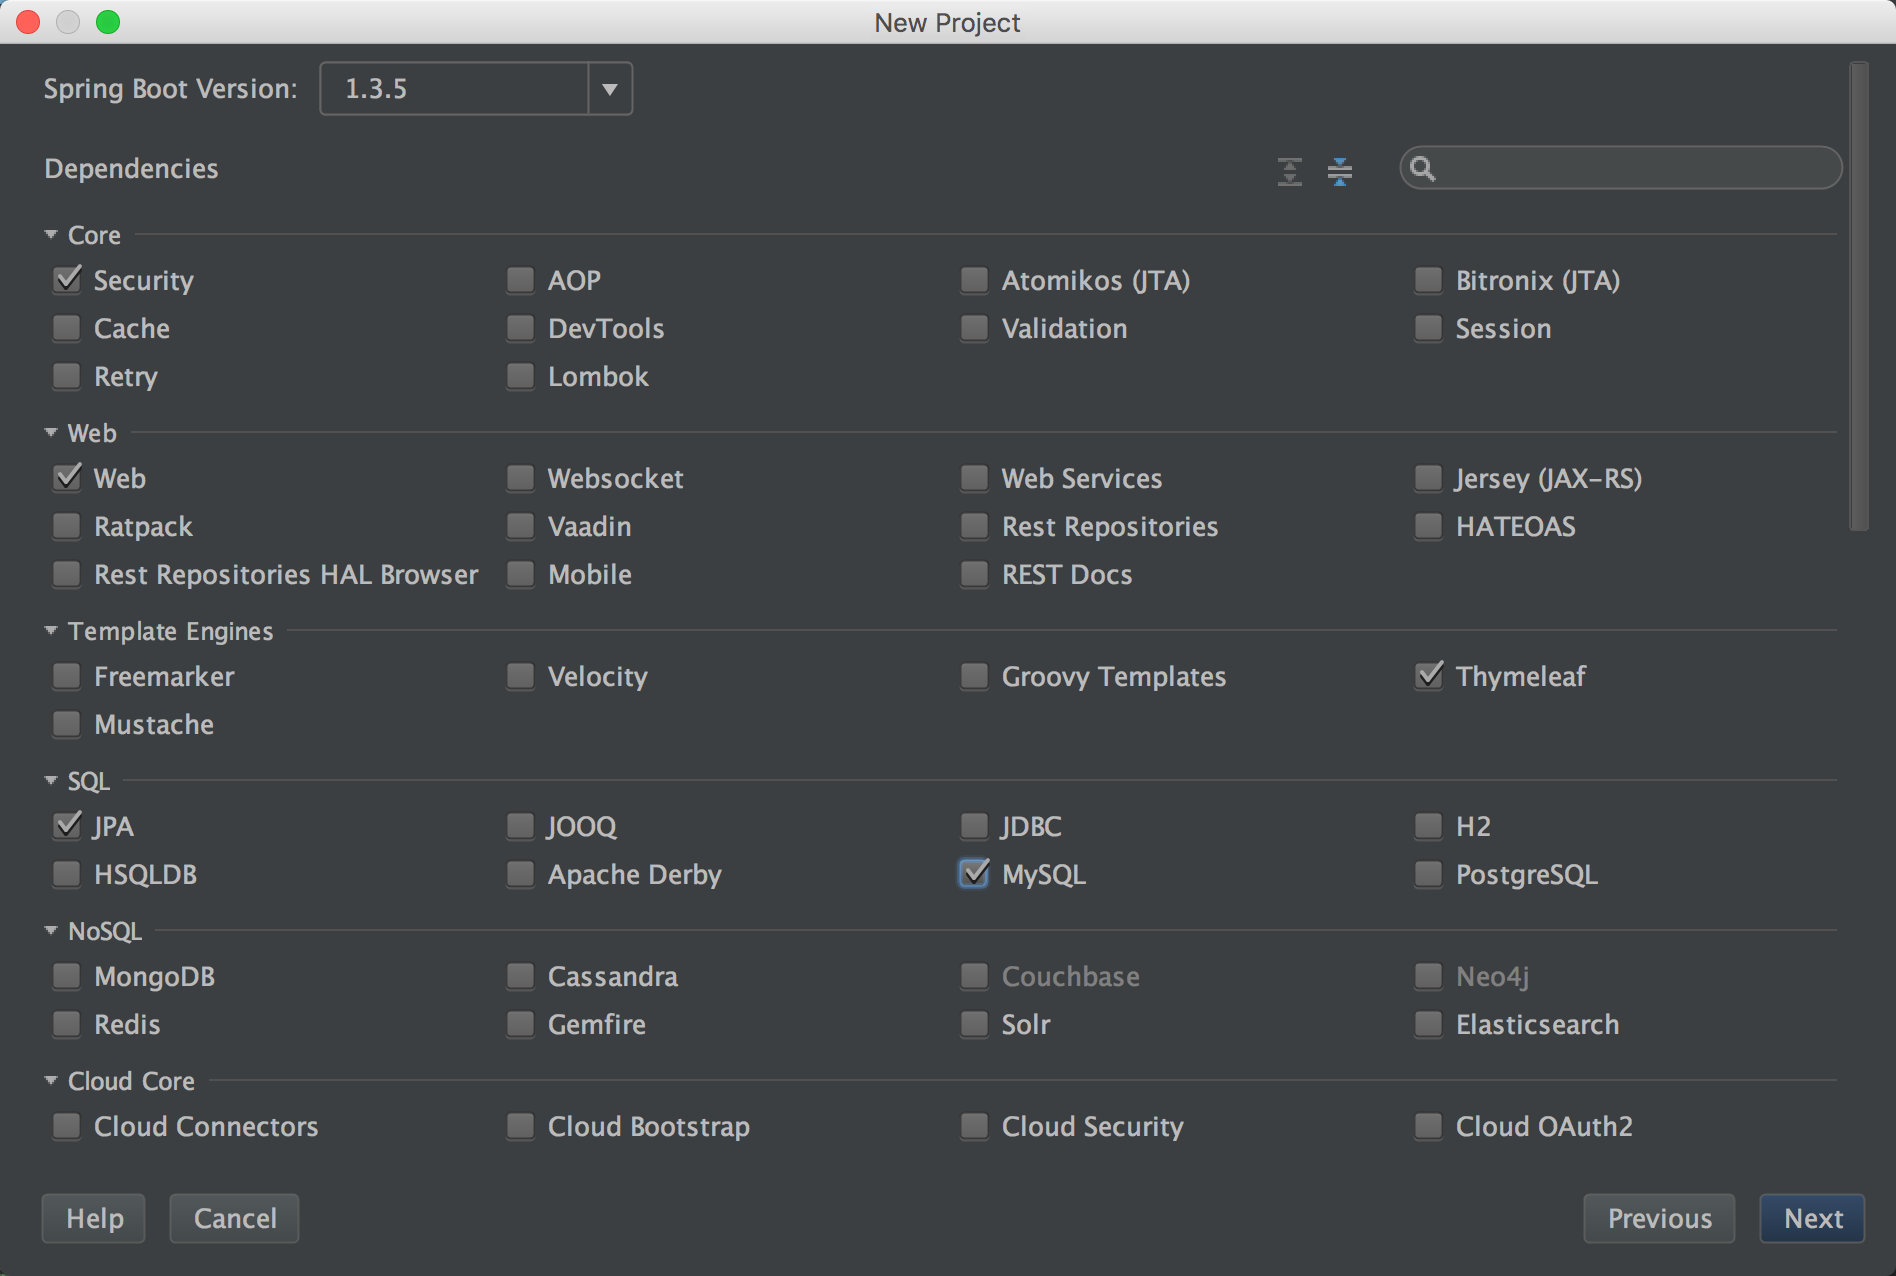Check the Cloud Security option
The height and width of the screenshot is (1276, 1896).
click(x=974, y=1125)
